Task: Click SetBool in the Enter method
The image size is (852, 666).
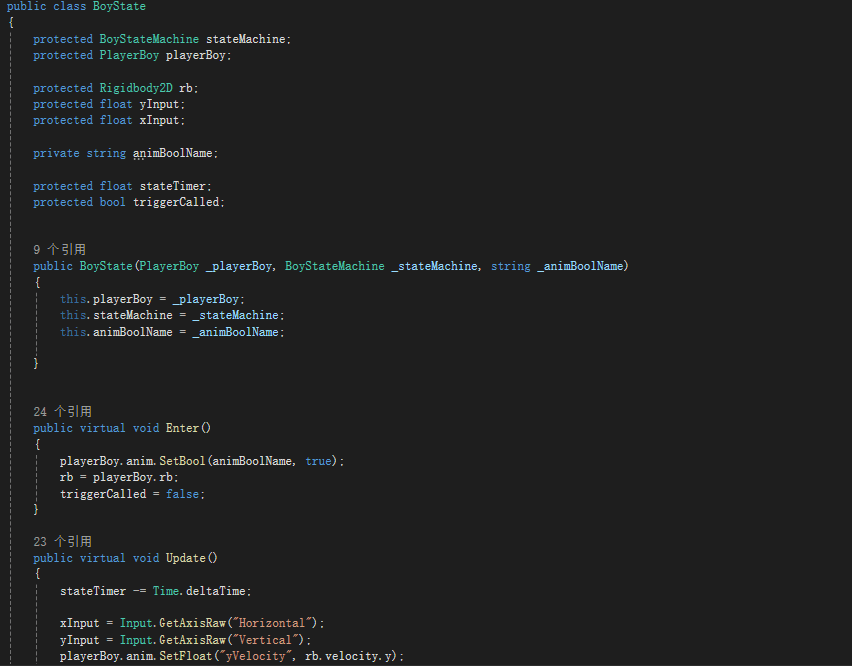Action: tap(183, 461)
